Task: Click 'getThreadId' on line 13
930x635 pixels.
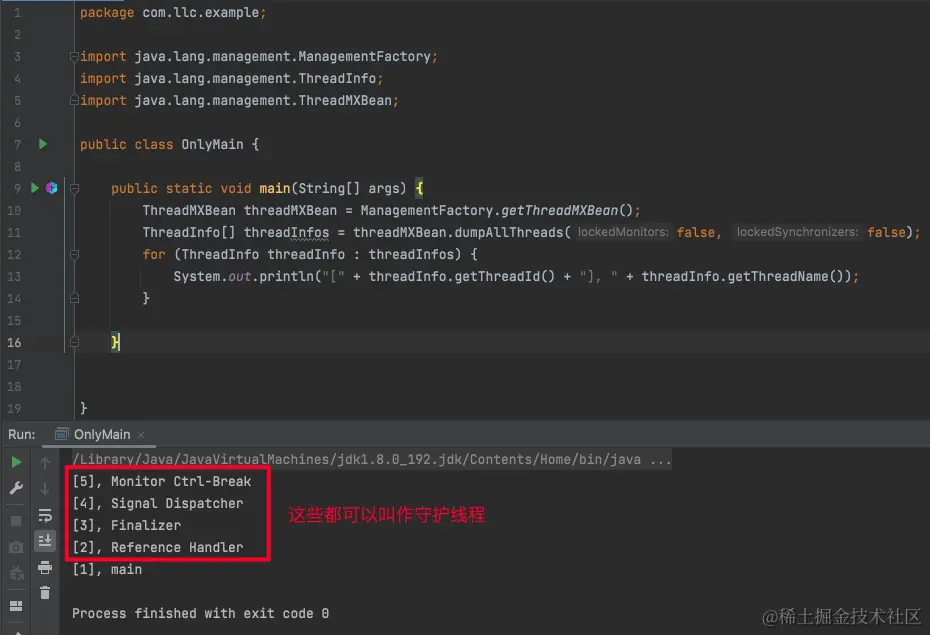Action: click(497, 276)
